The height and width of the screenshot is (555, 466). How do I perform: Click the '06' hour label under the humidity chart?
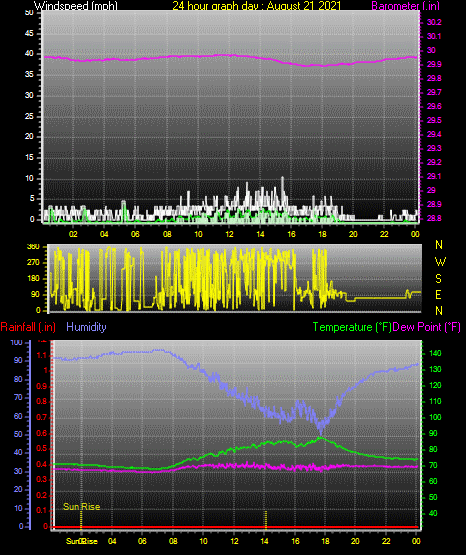[x=142, y=541]
